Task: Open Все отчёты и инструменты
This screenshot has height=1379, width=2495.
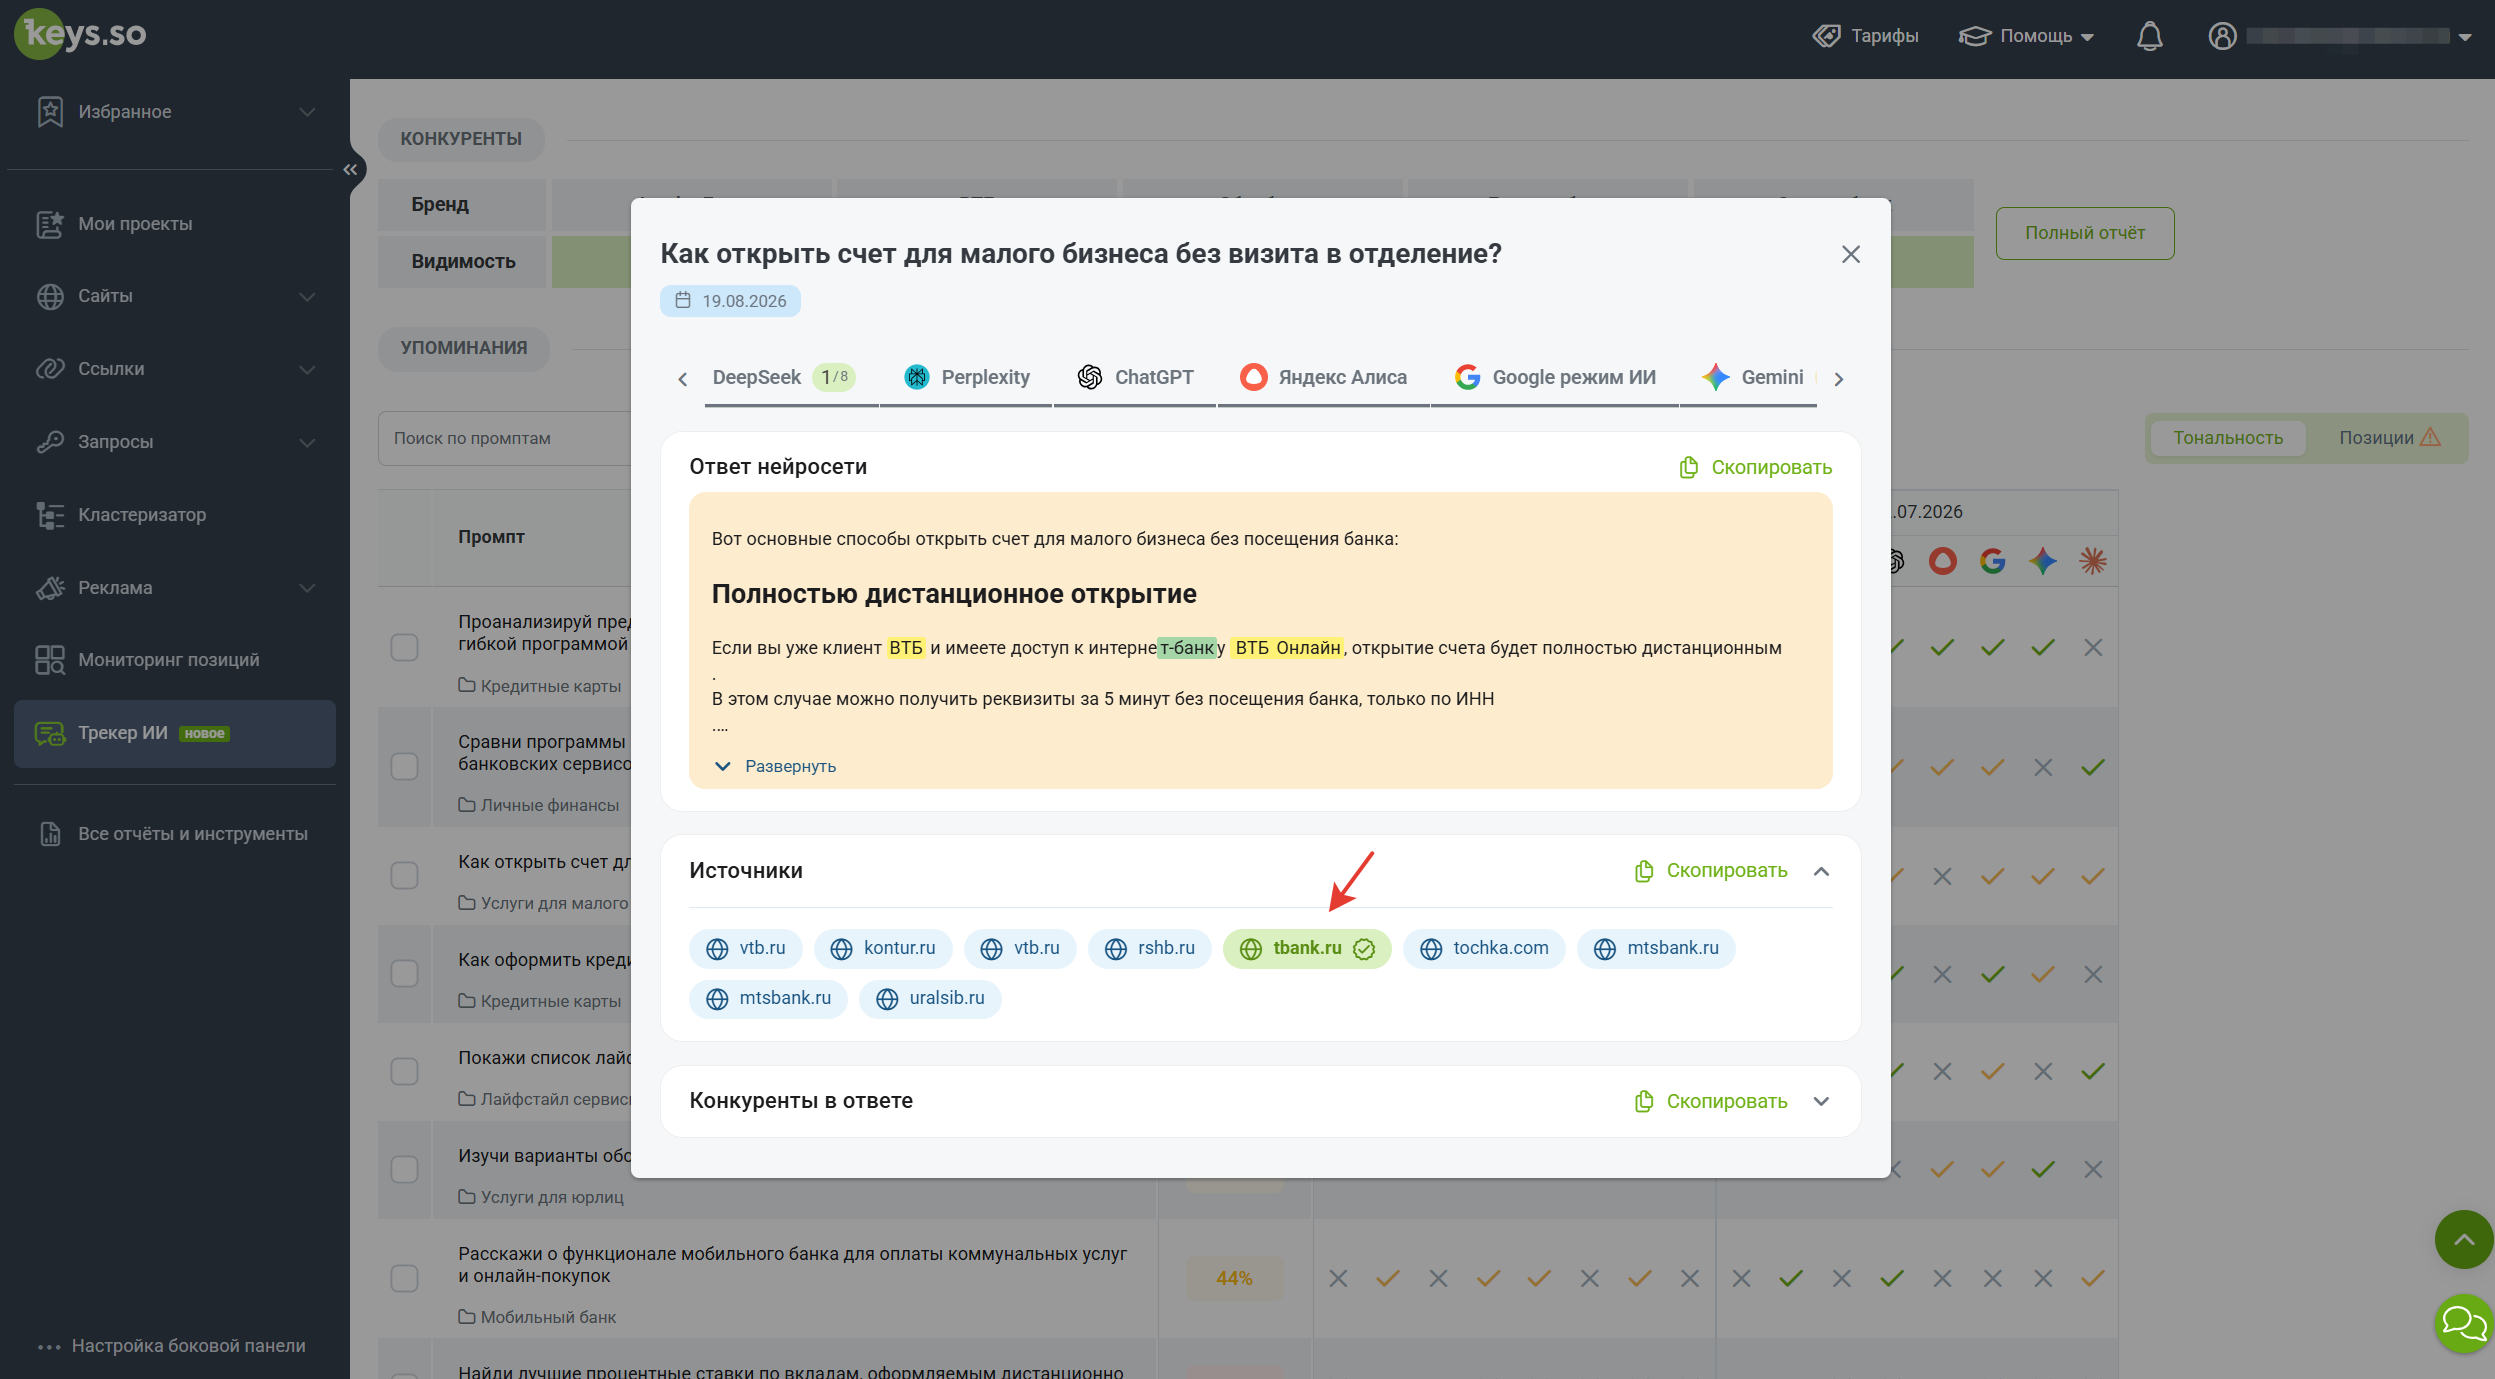Action: point(175,834)
